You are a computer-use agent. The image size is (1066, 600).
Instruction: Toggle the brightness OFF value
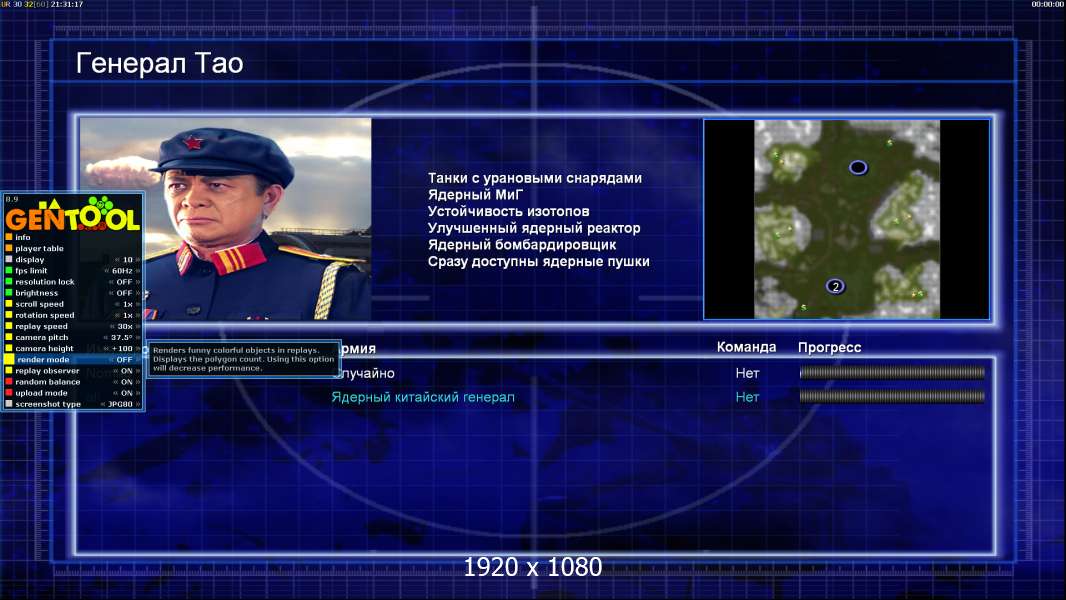124,293
